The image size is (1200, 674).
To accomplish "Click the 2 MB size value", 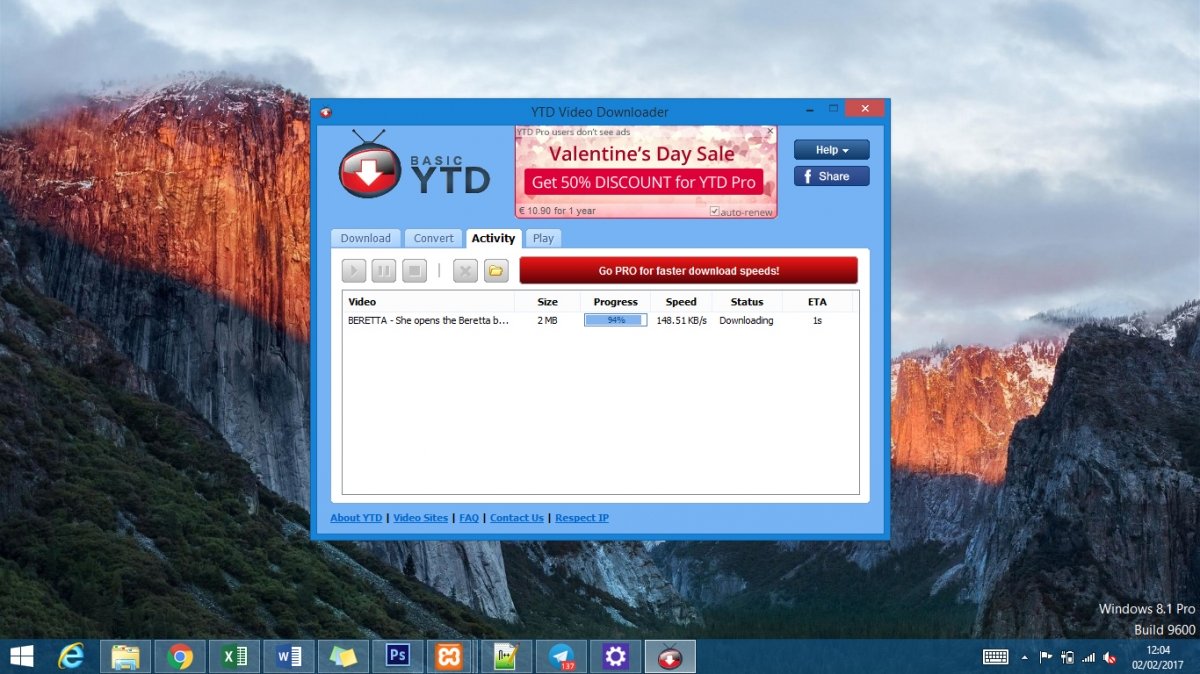I will [x=547, y=320].
